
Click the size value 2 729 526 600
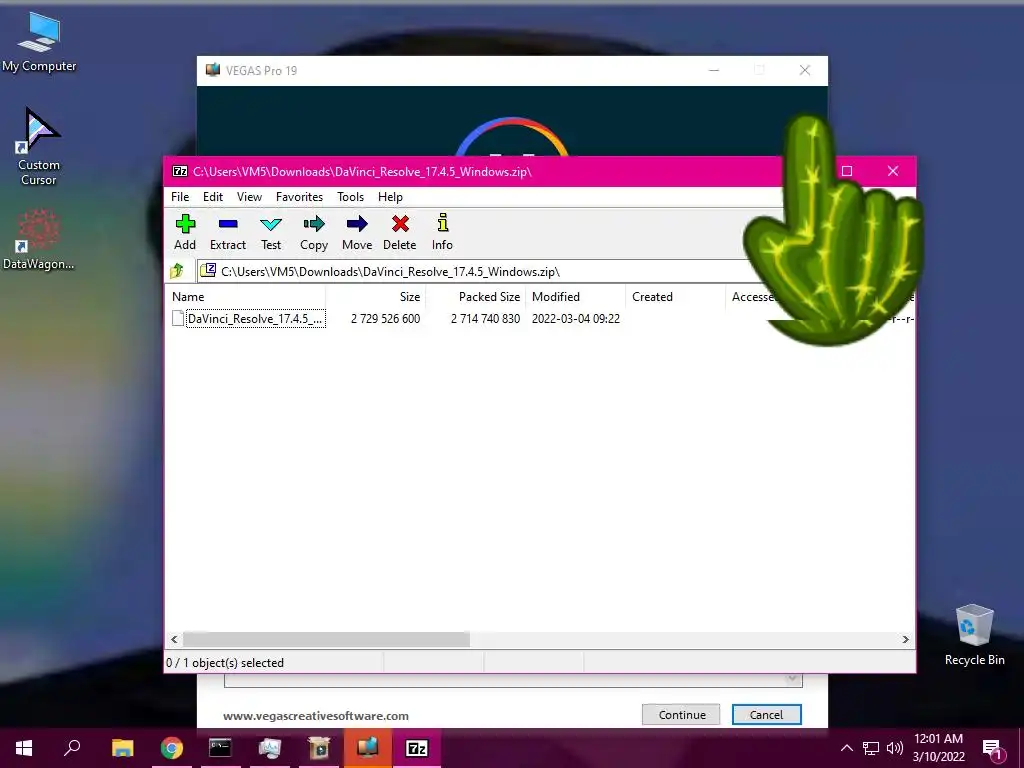pyautogui.click(x=385, y=319)
